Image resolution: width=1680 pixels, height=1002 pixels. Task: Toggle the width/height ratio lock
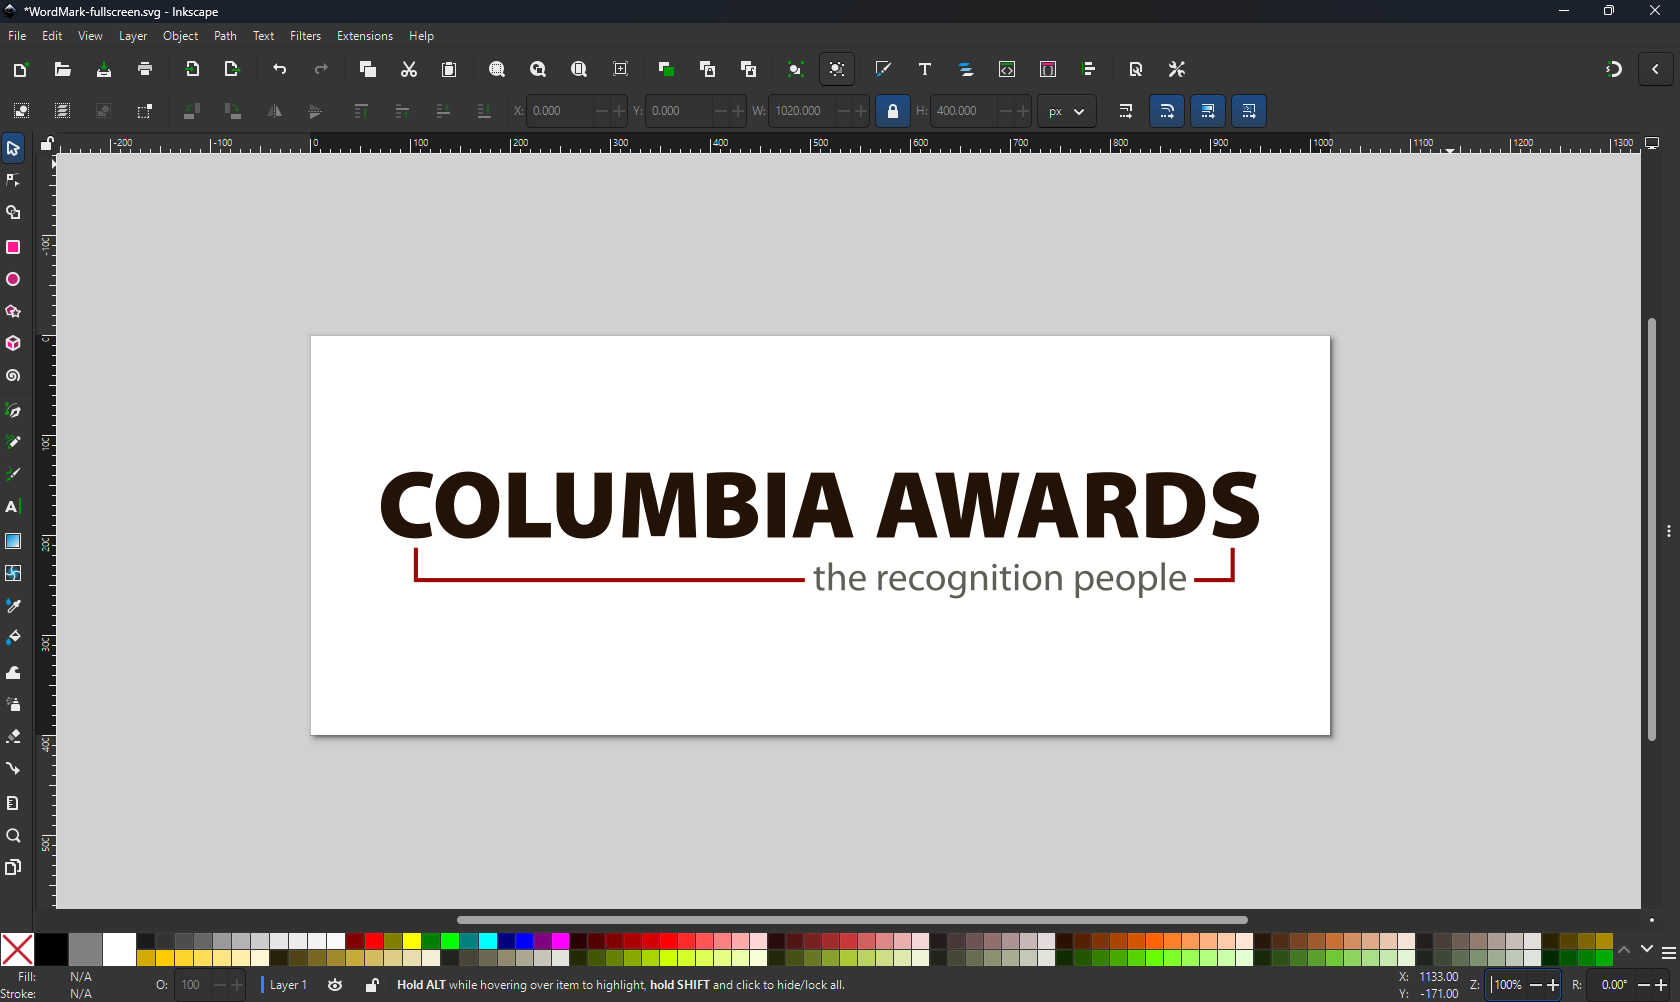[x=893, y=111]
